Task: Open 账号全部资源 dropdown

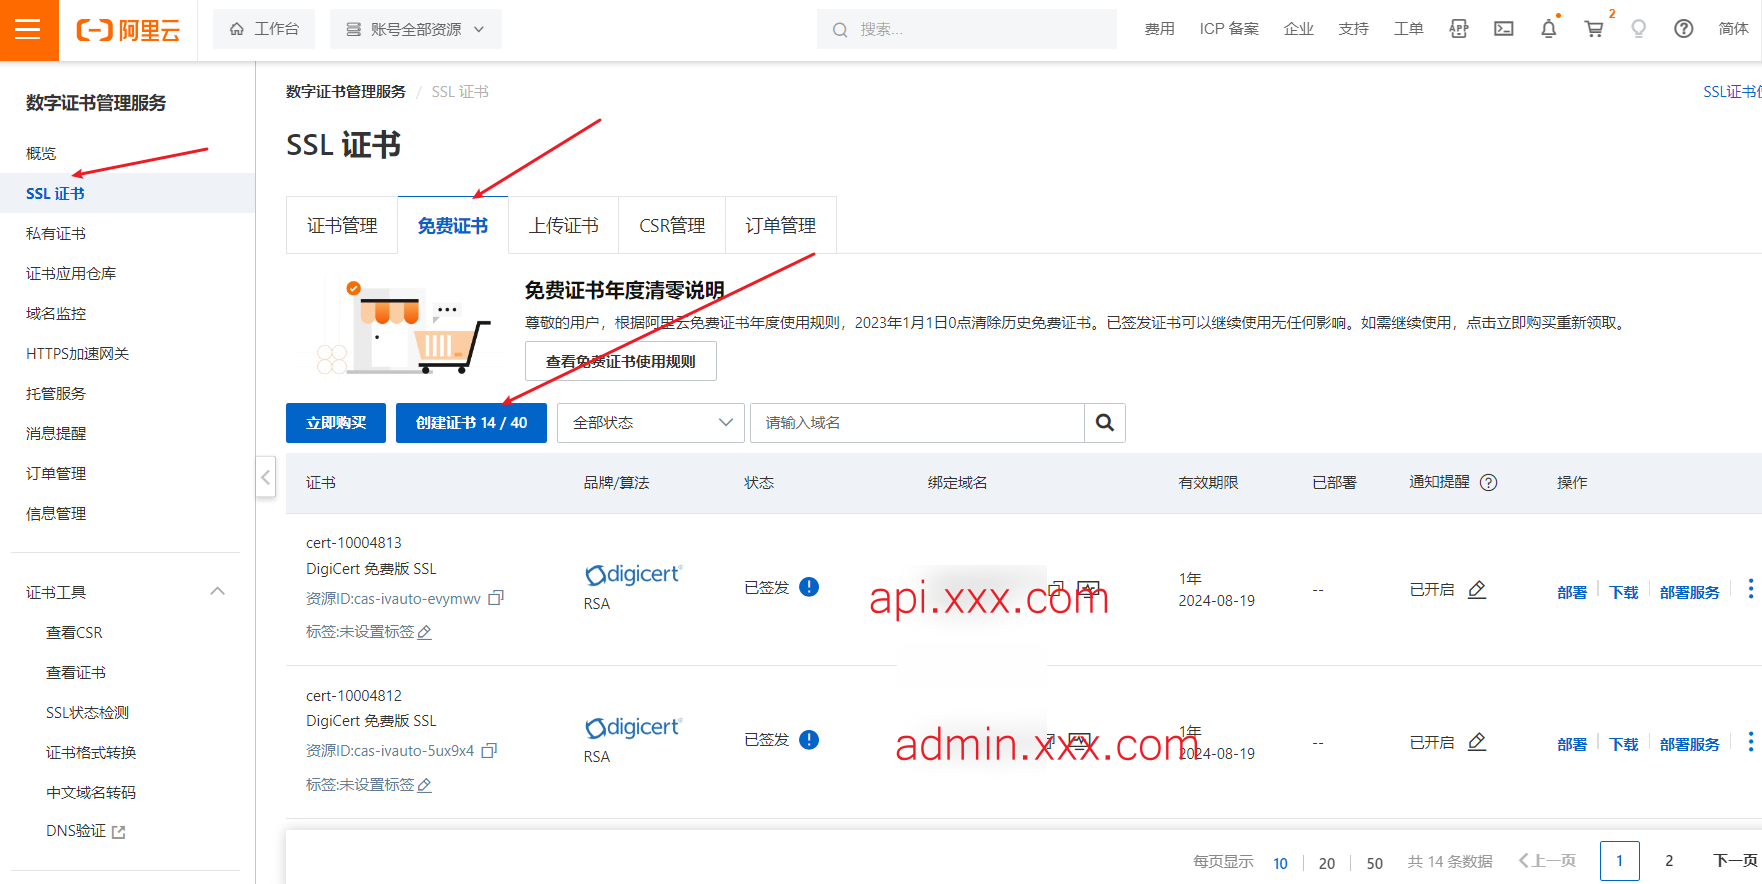Action: tap(416, 29)
